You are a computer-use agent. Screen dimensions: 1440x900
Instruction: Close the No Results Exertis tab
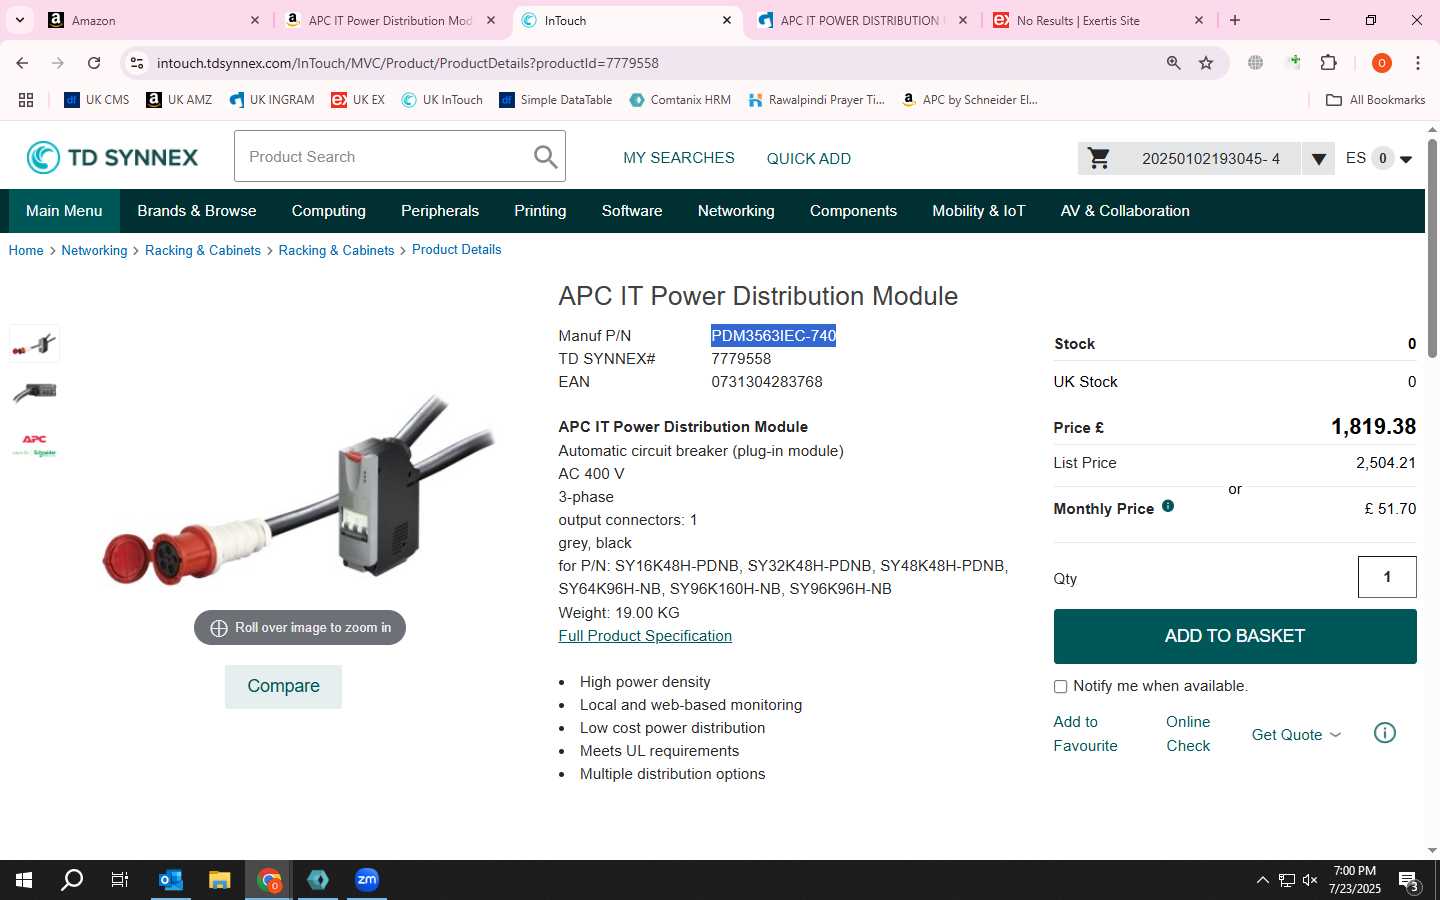(x=1199, y=20)
